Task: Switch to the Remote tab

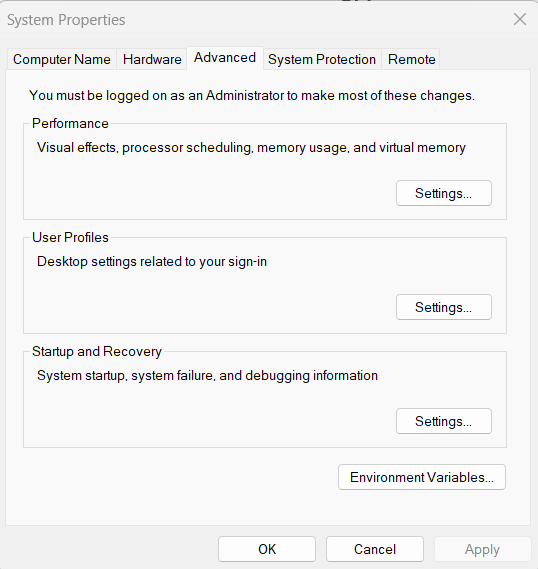Action: click(411, 59)
